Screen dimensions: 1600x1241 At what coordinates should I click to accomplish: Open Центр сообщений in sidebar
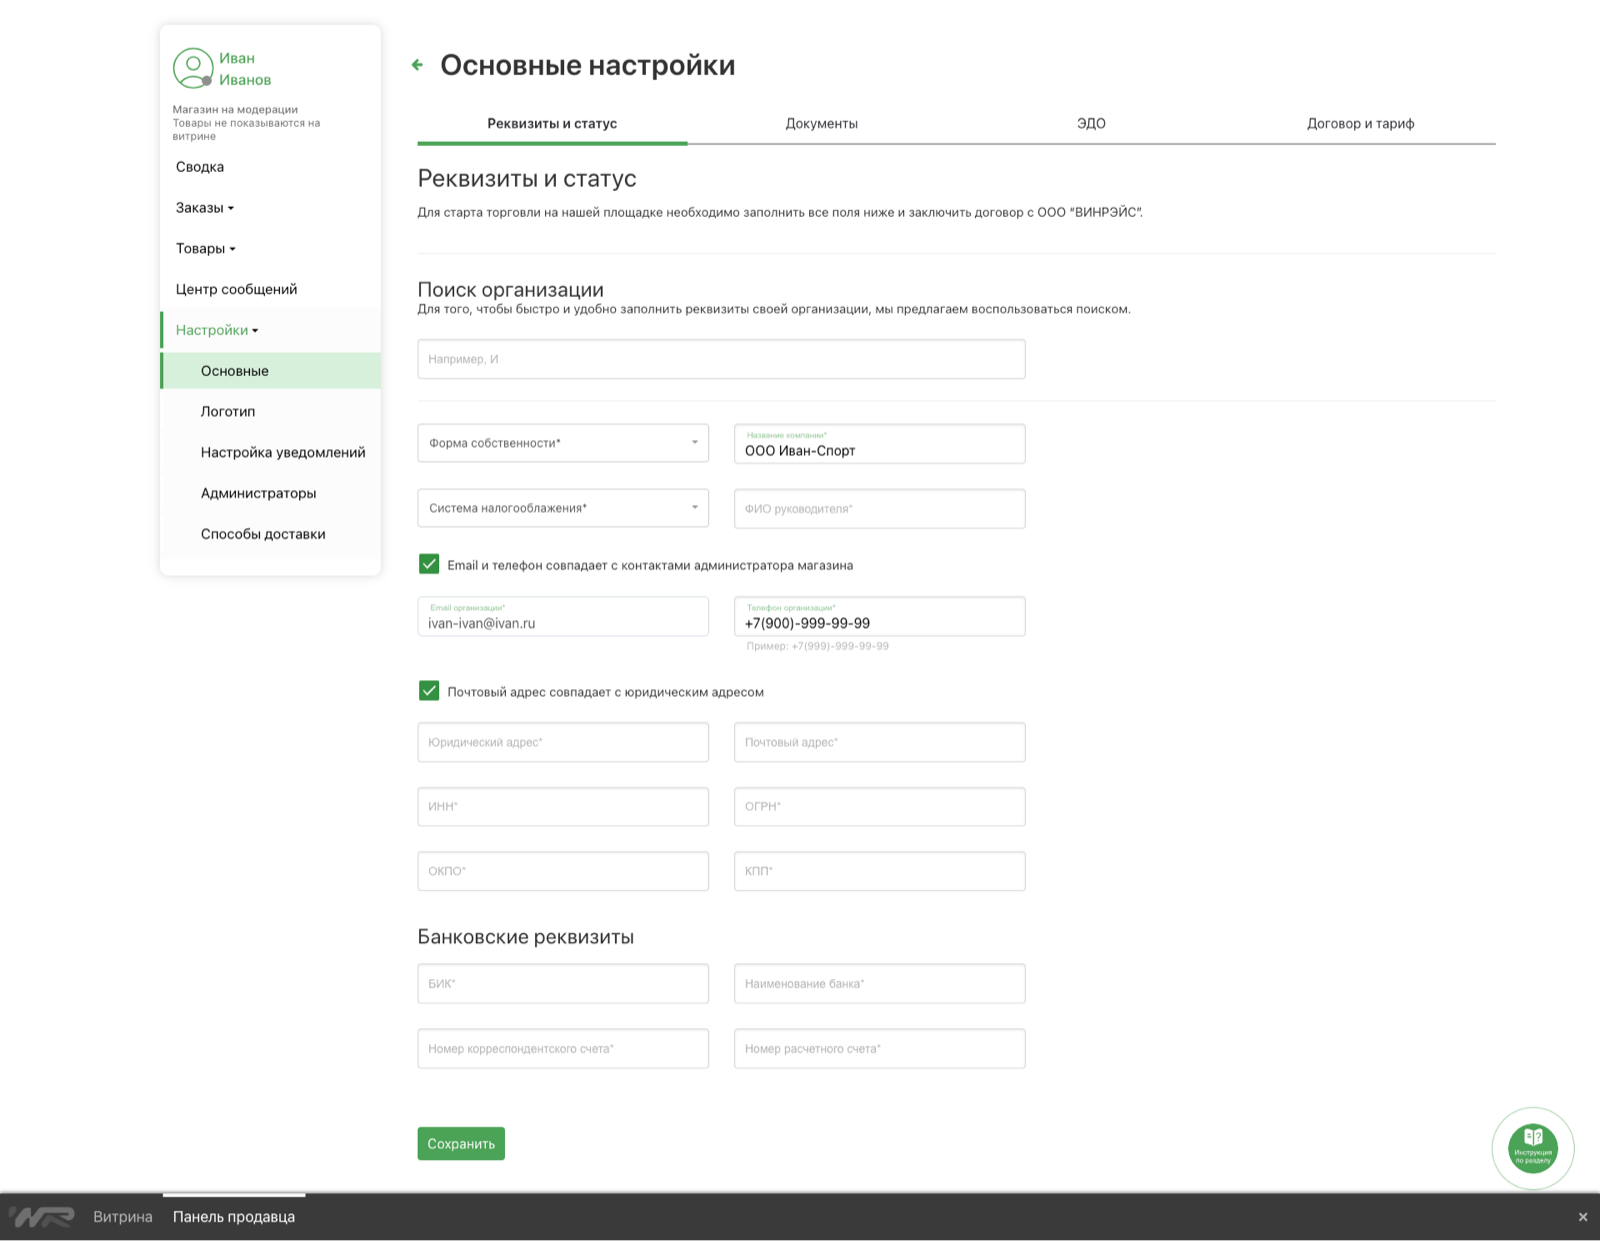pyautogui.click(x=237, y=289)
